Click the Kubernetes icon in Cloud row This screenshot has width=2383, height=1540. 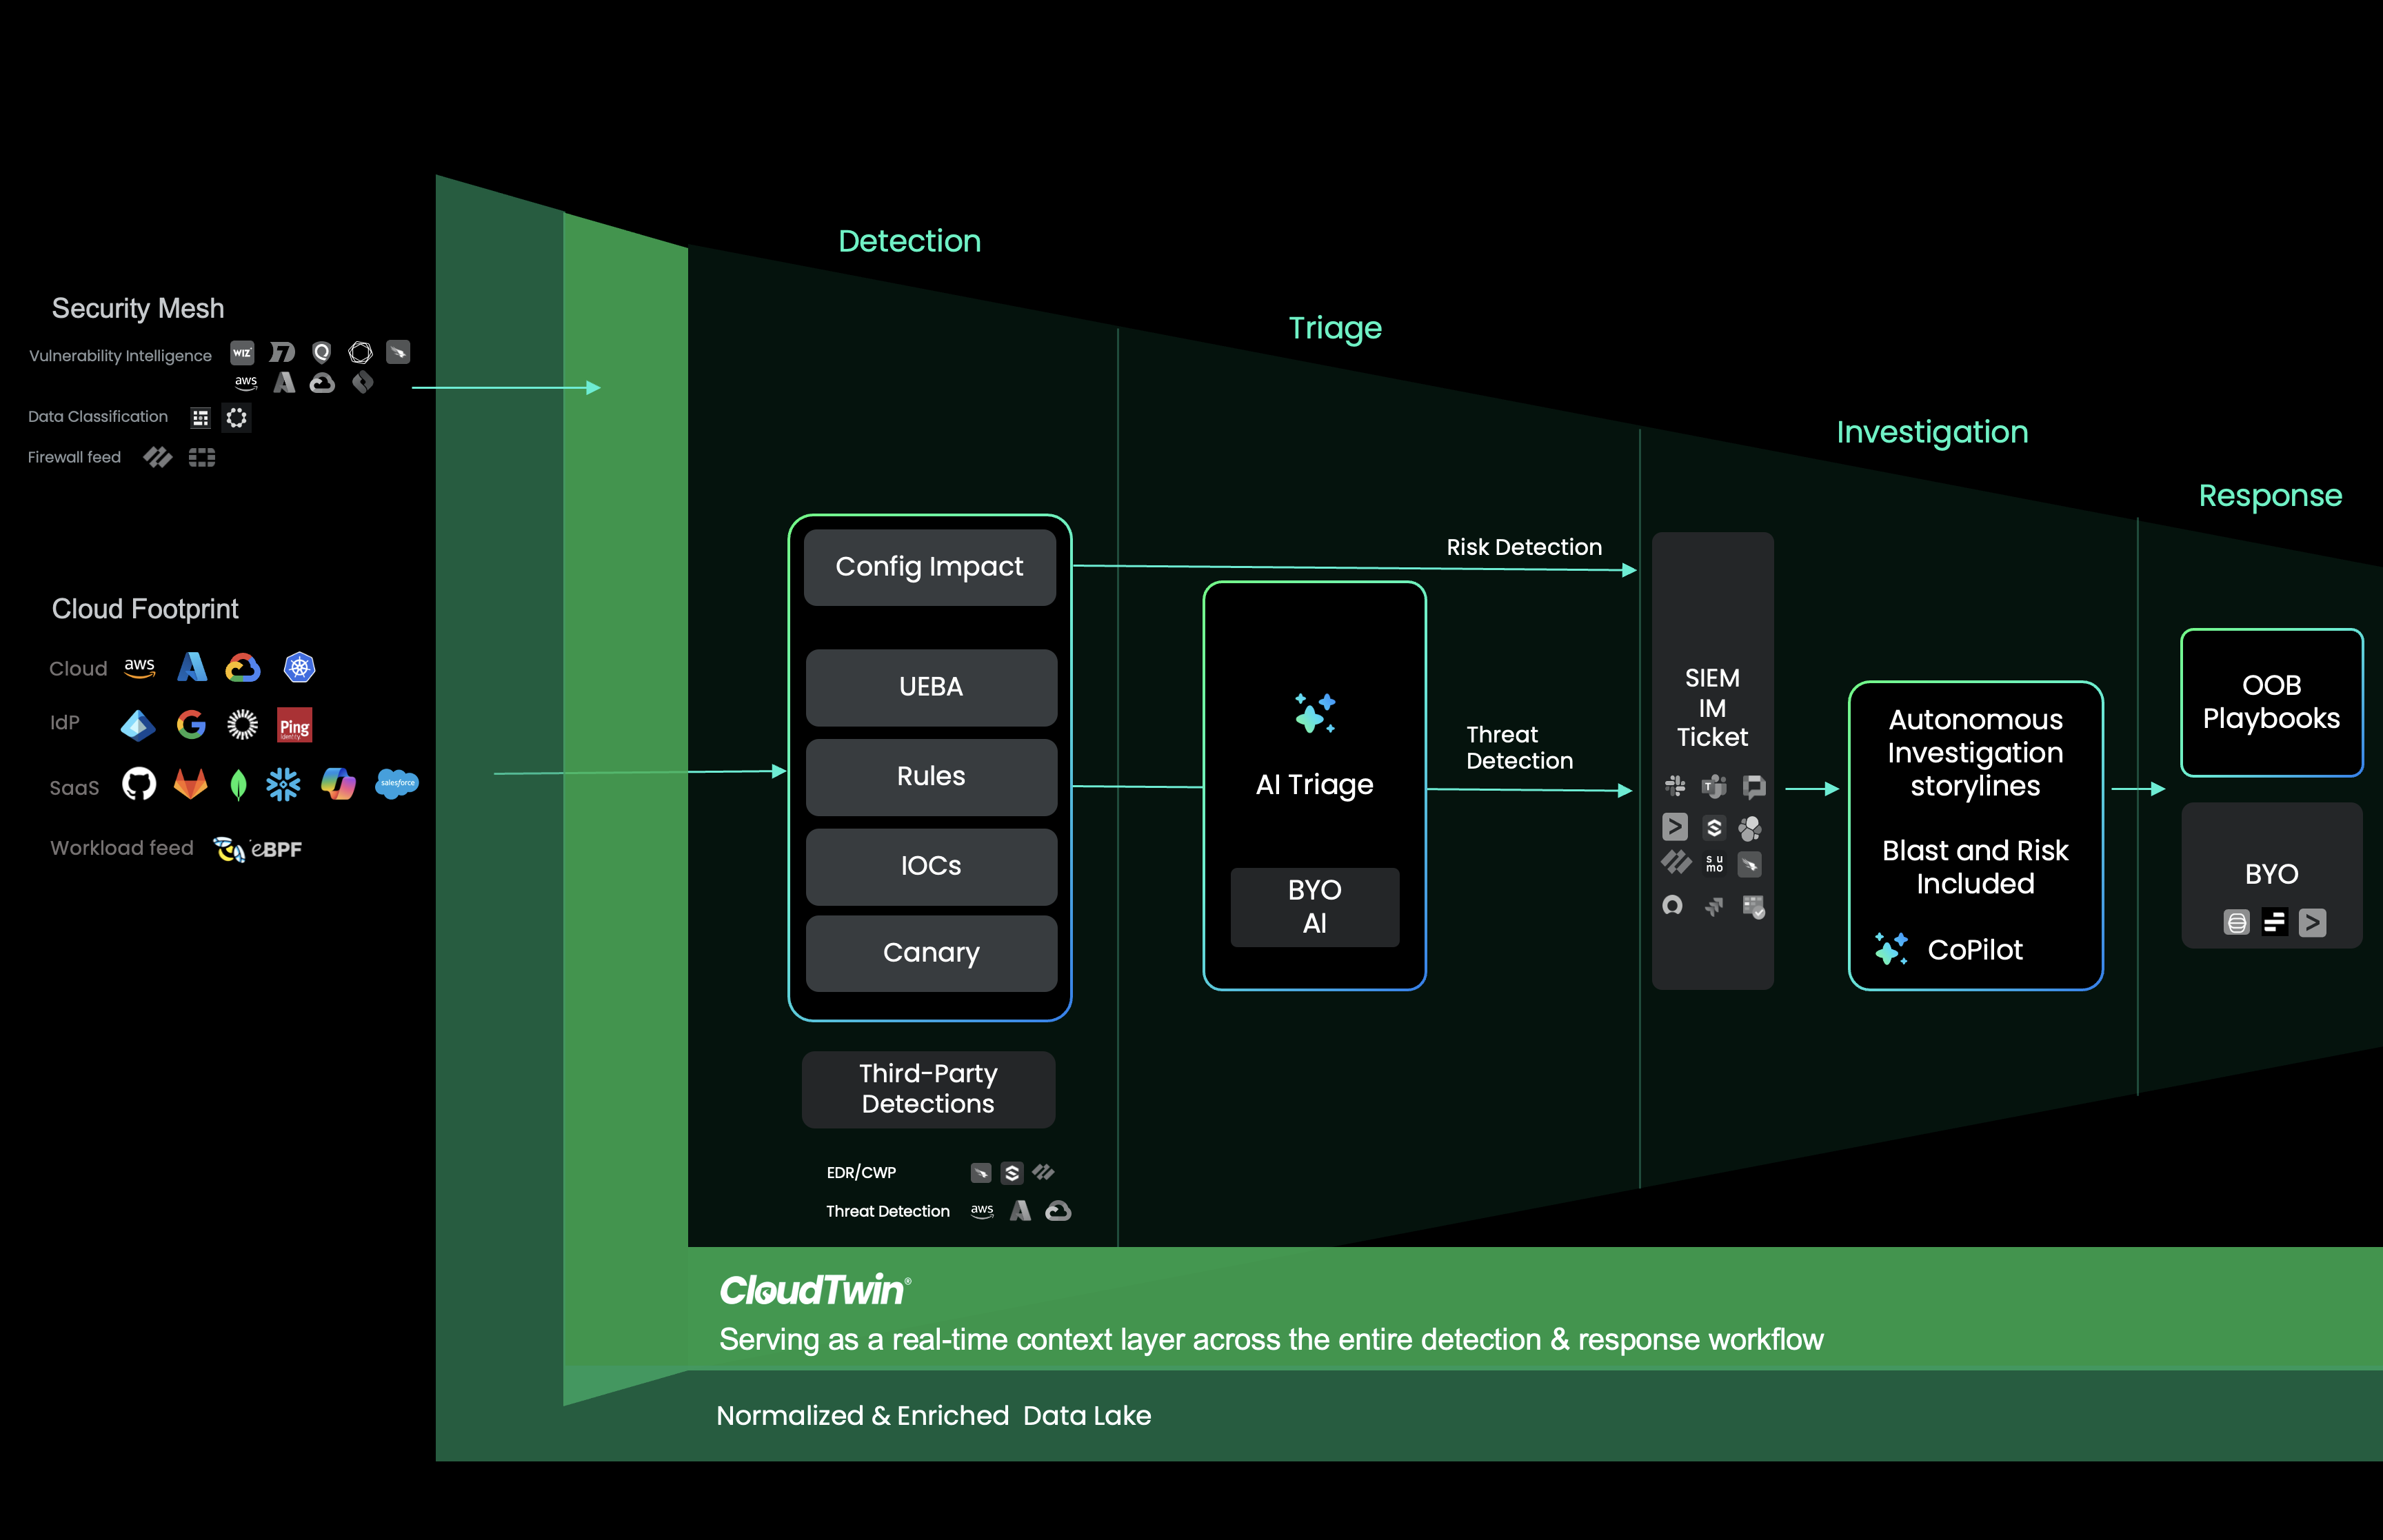point(299,667)
